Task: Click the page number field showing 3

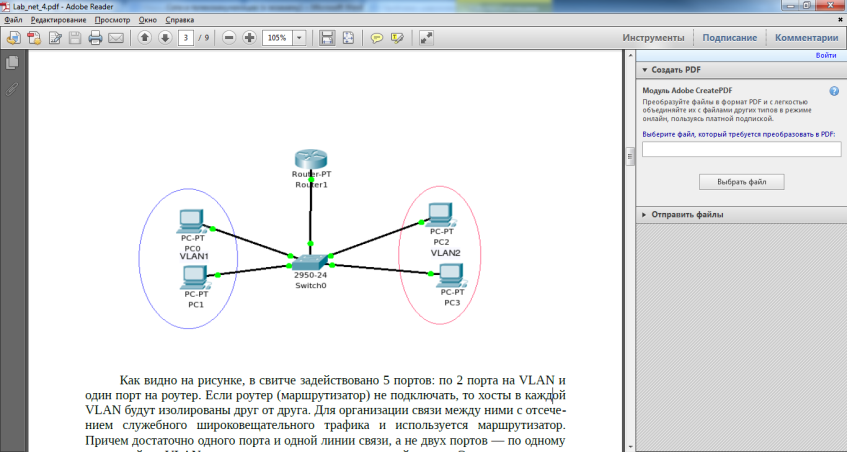Action: tap(186, 38)
